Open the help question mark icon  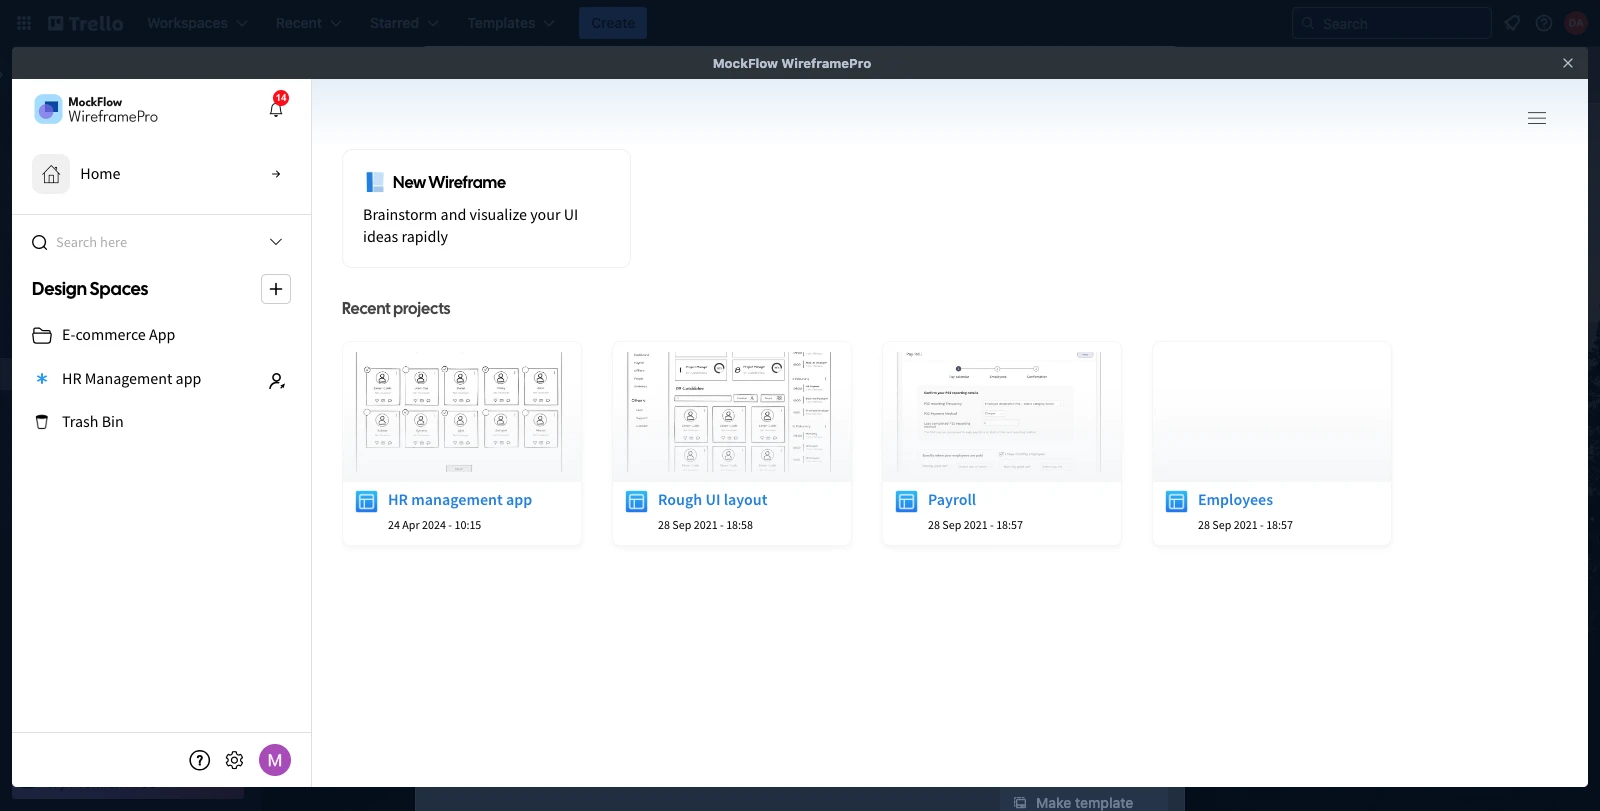pos(200,760)
